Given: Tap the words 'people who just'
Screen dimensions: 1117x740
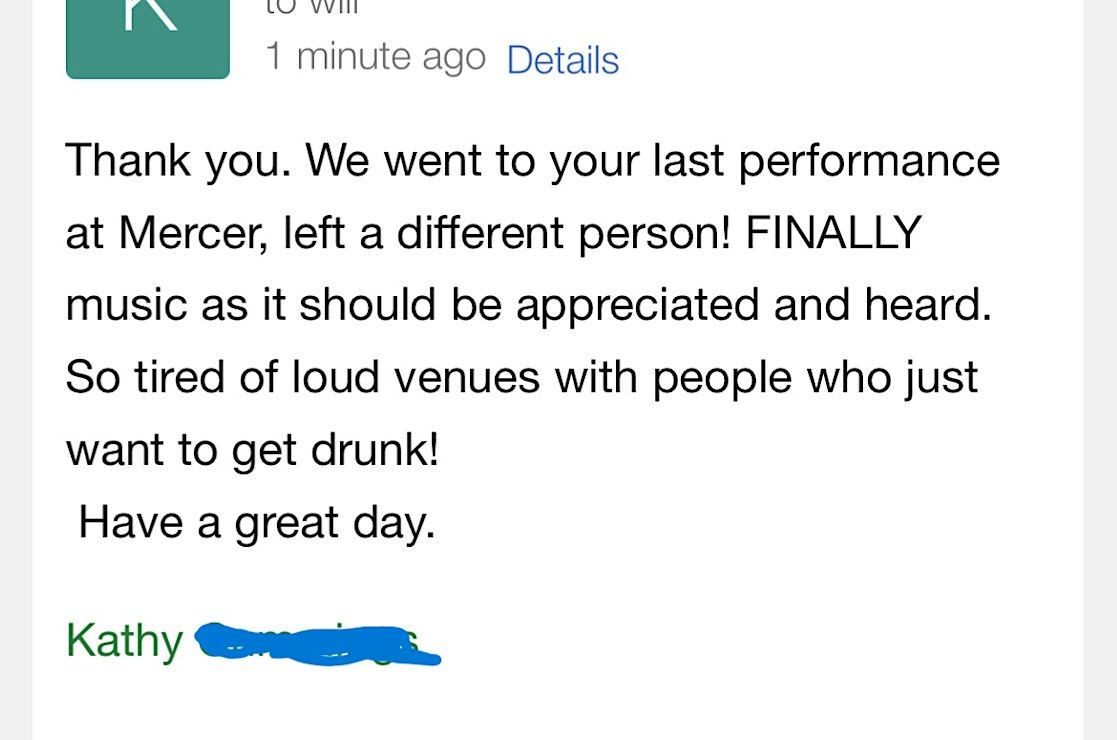Looking at the screenshot, I should pos(815,377).
